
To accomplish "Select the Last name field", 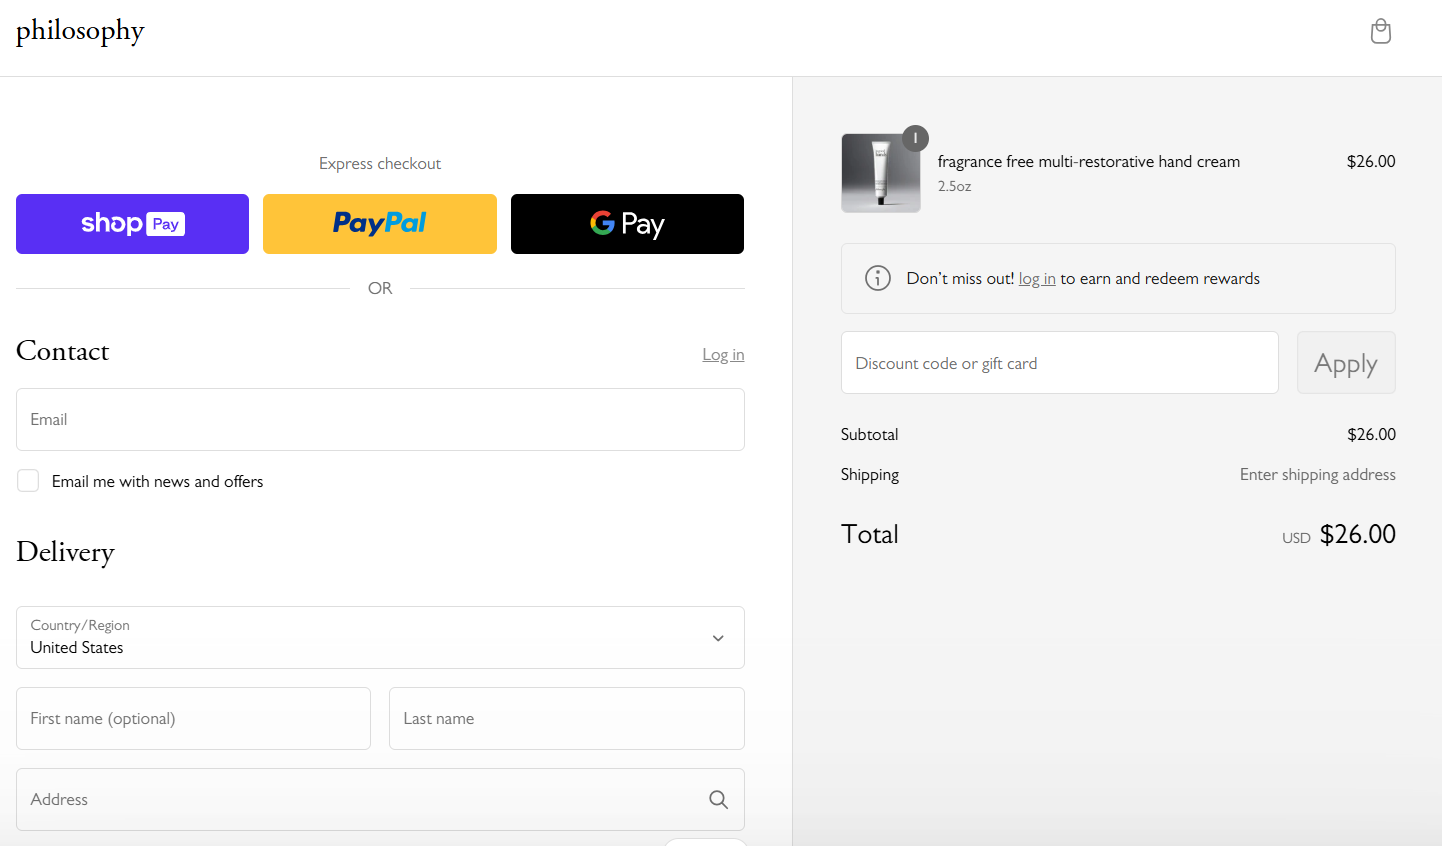I will [x=566, y=718].
